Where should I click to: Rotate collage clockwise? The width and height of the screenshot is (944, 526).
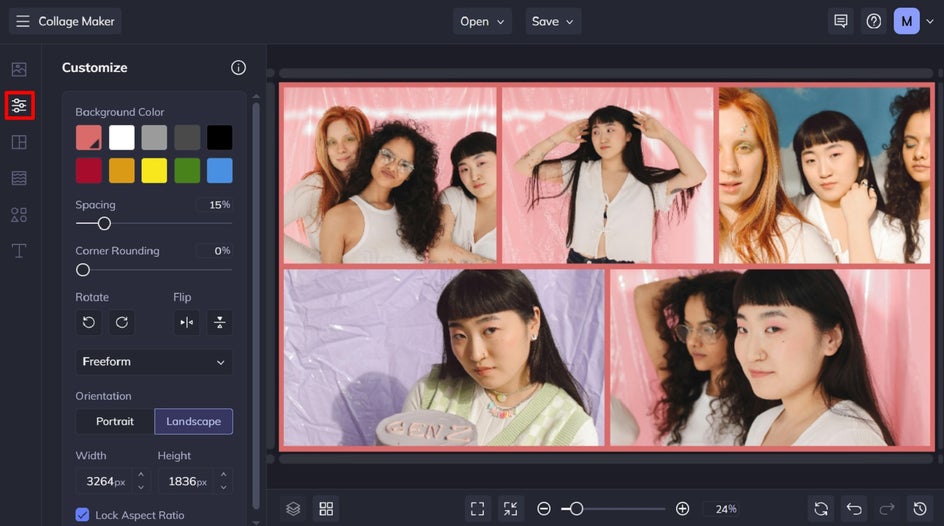(122, 323)
